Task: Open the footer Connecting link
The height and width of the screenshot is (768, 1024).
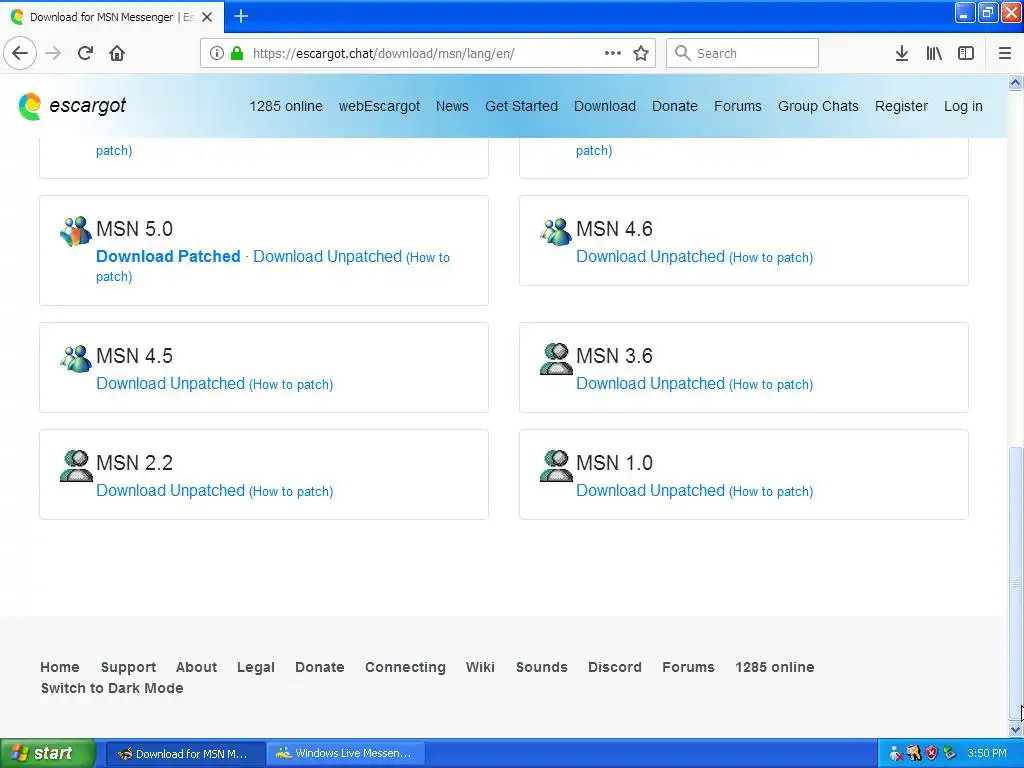Action: pos(405,667)
